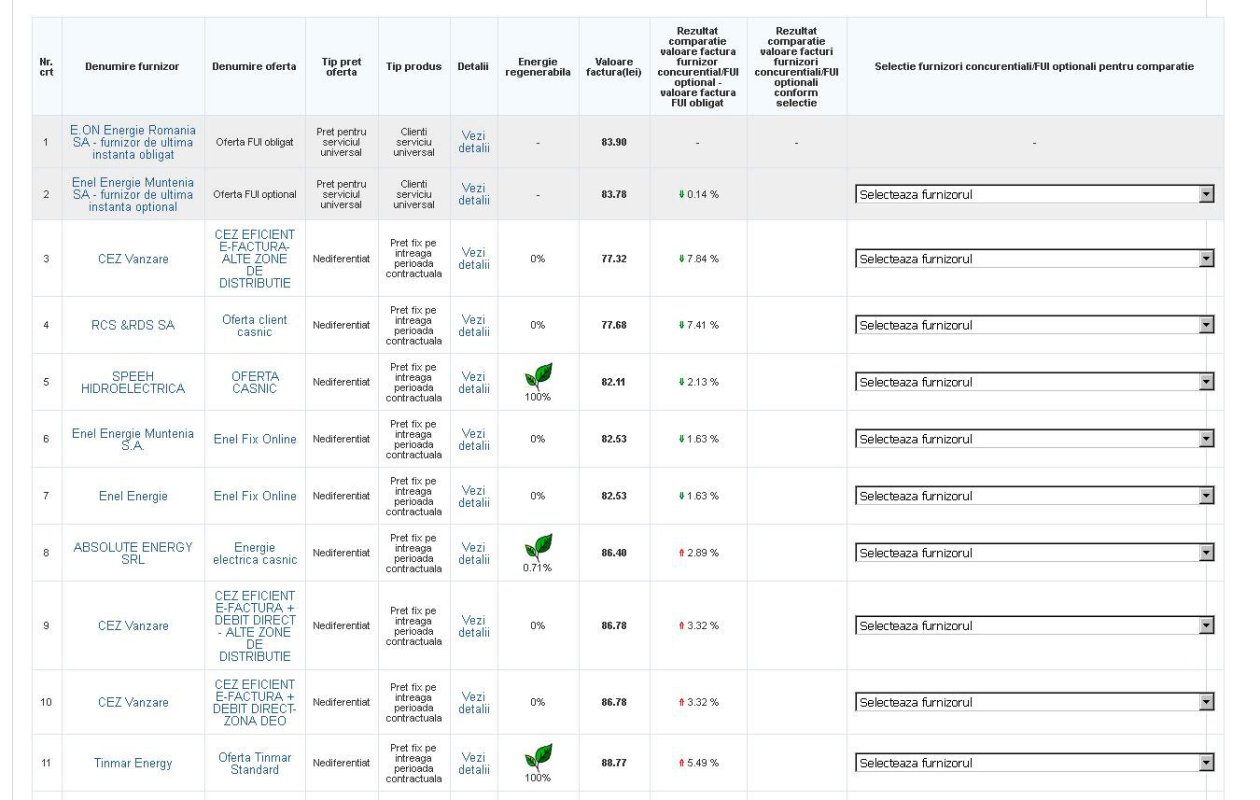Image resolution: width=1260 pixels, height=800 pixels.
Task: Open the Selecteaza furnizorul dropdown for Tinmar Energy
Action: click(1034, 763)
